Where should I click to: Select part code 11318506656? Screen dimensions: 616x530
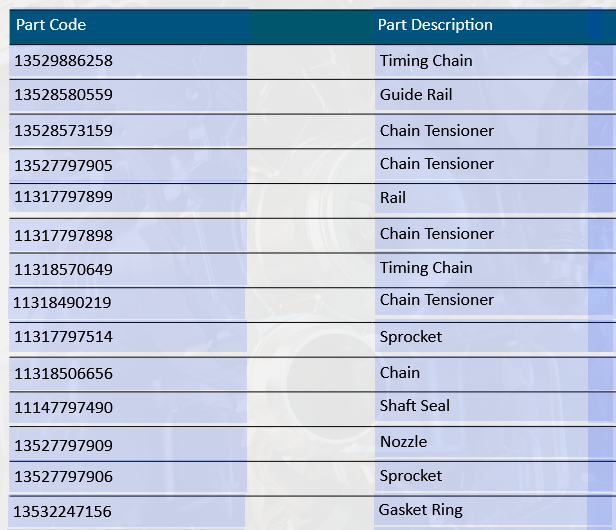tap(64, 373)
